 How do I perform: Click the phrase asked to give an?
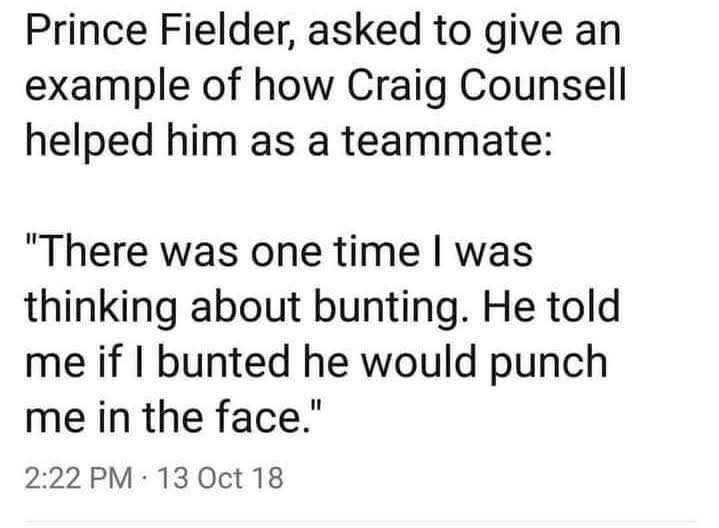467,36
